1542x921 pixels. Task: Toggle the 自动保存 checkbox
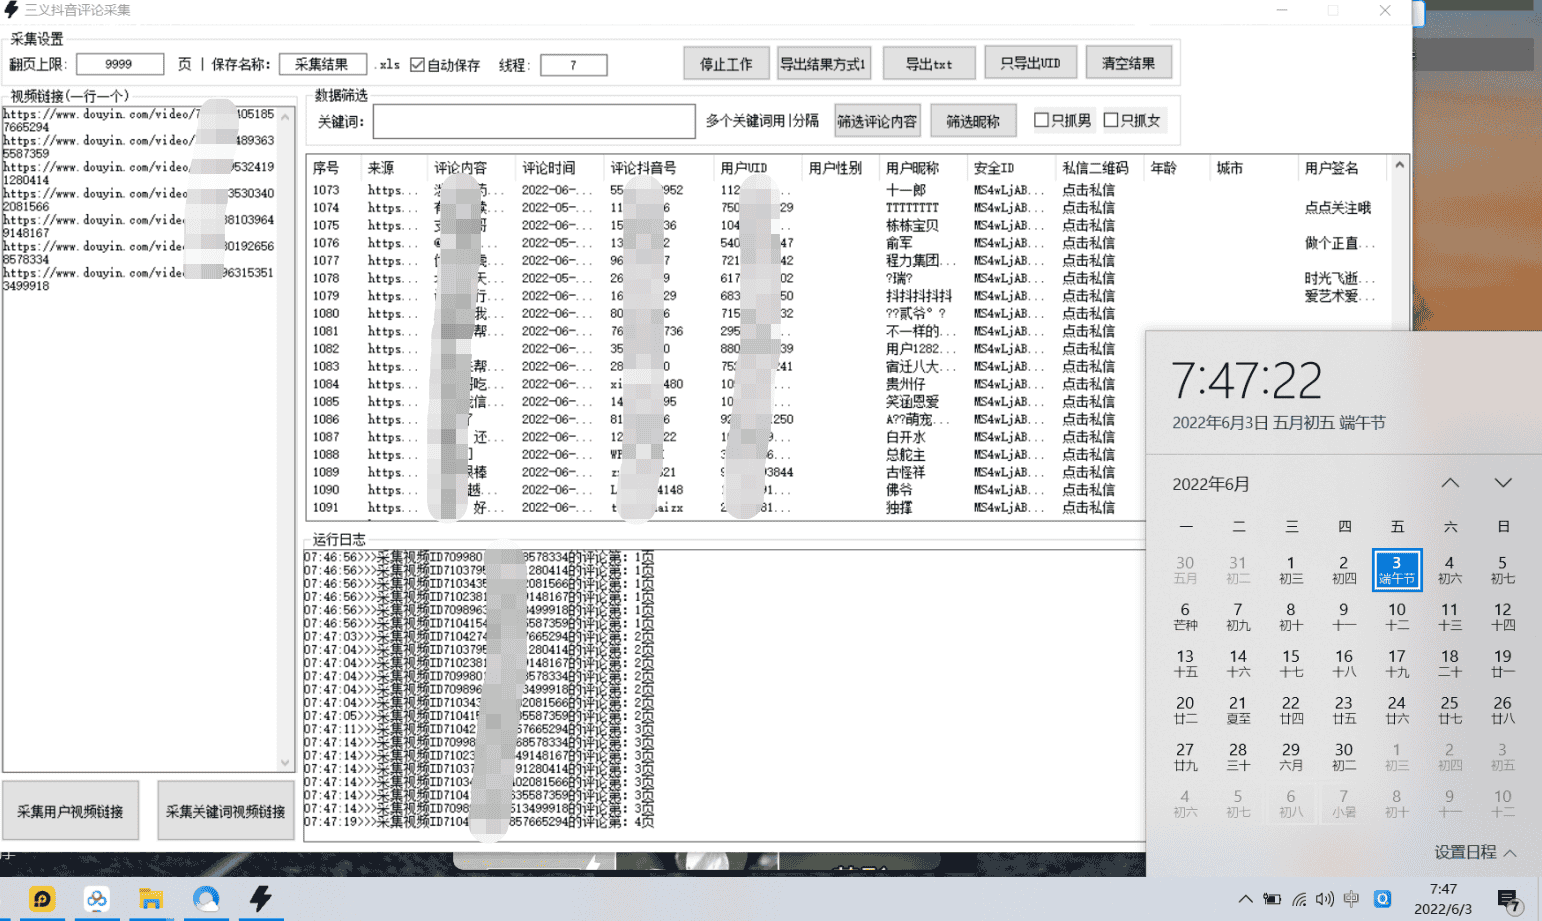point(418,65)
